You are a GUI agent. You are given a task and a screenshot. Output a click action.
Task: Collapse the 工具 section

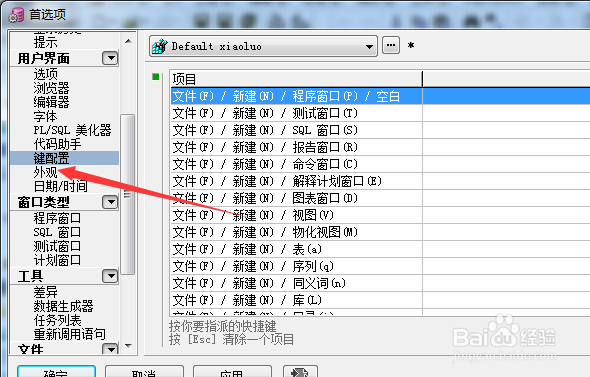click(110, 276)
